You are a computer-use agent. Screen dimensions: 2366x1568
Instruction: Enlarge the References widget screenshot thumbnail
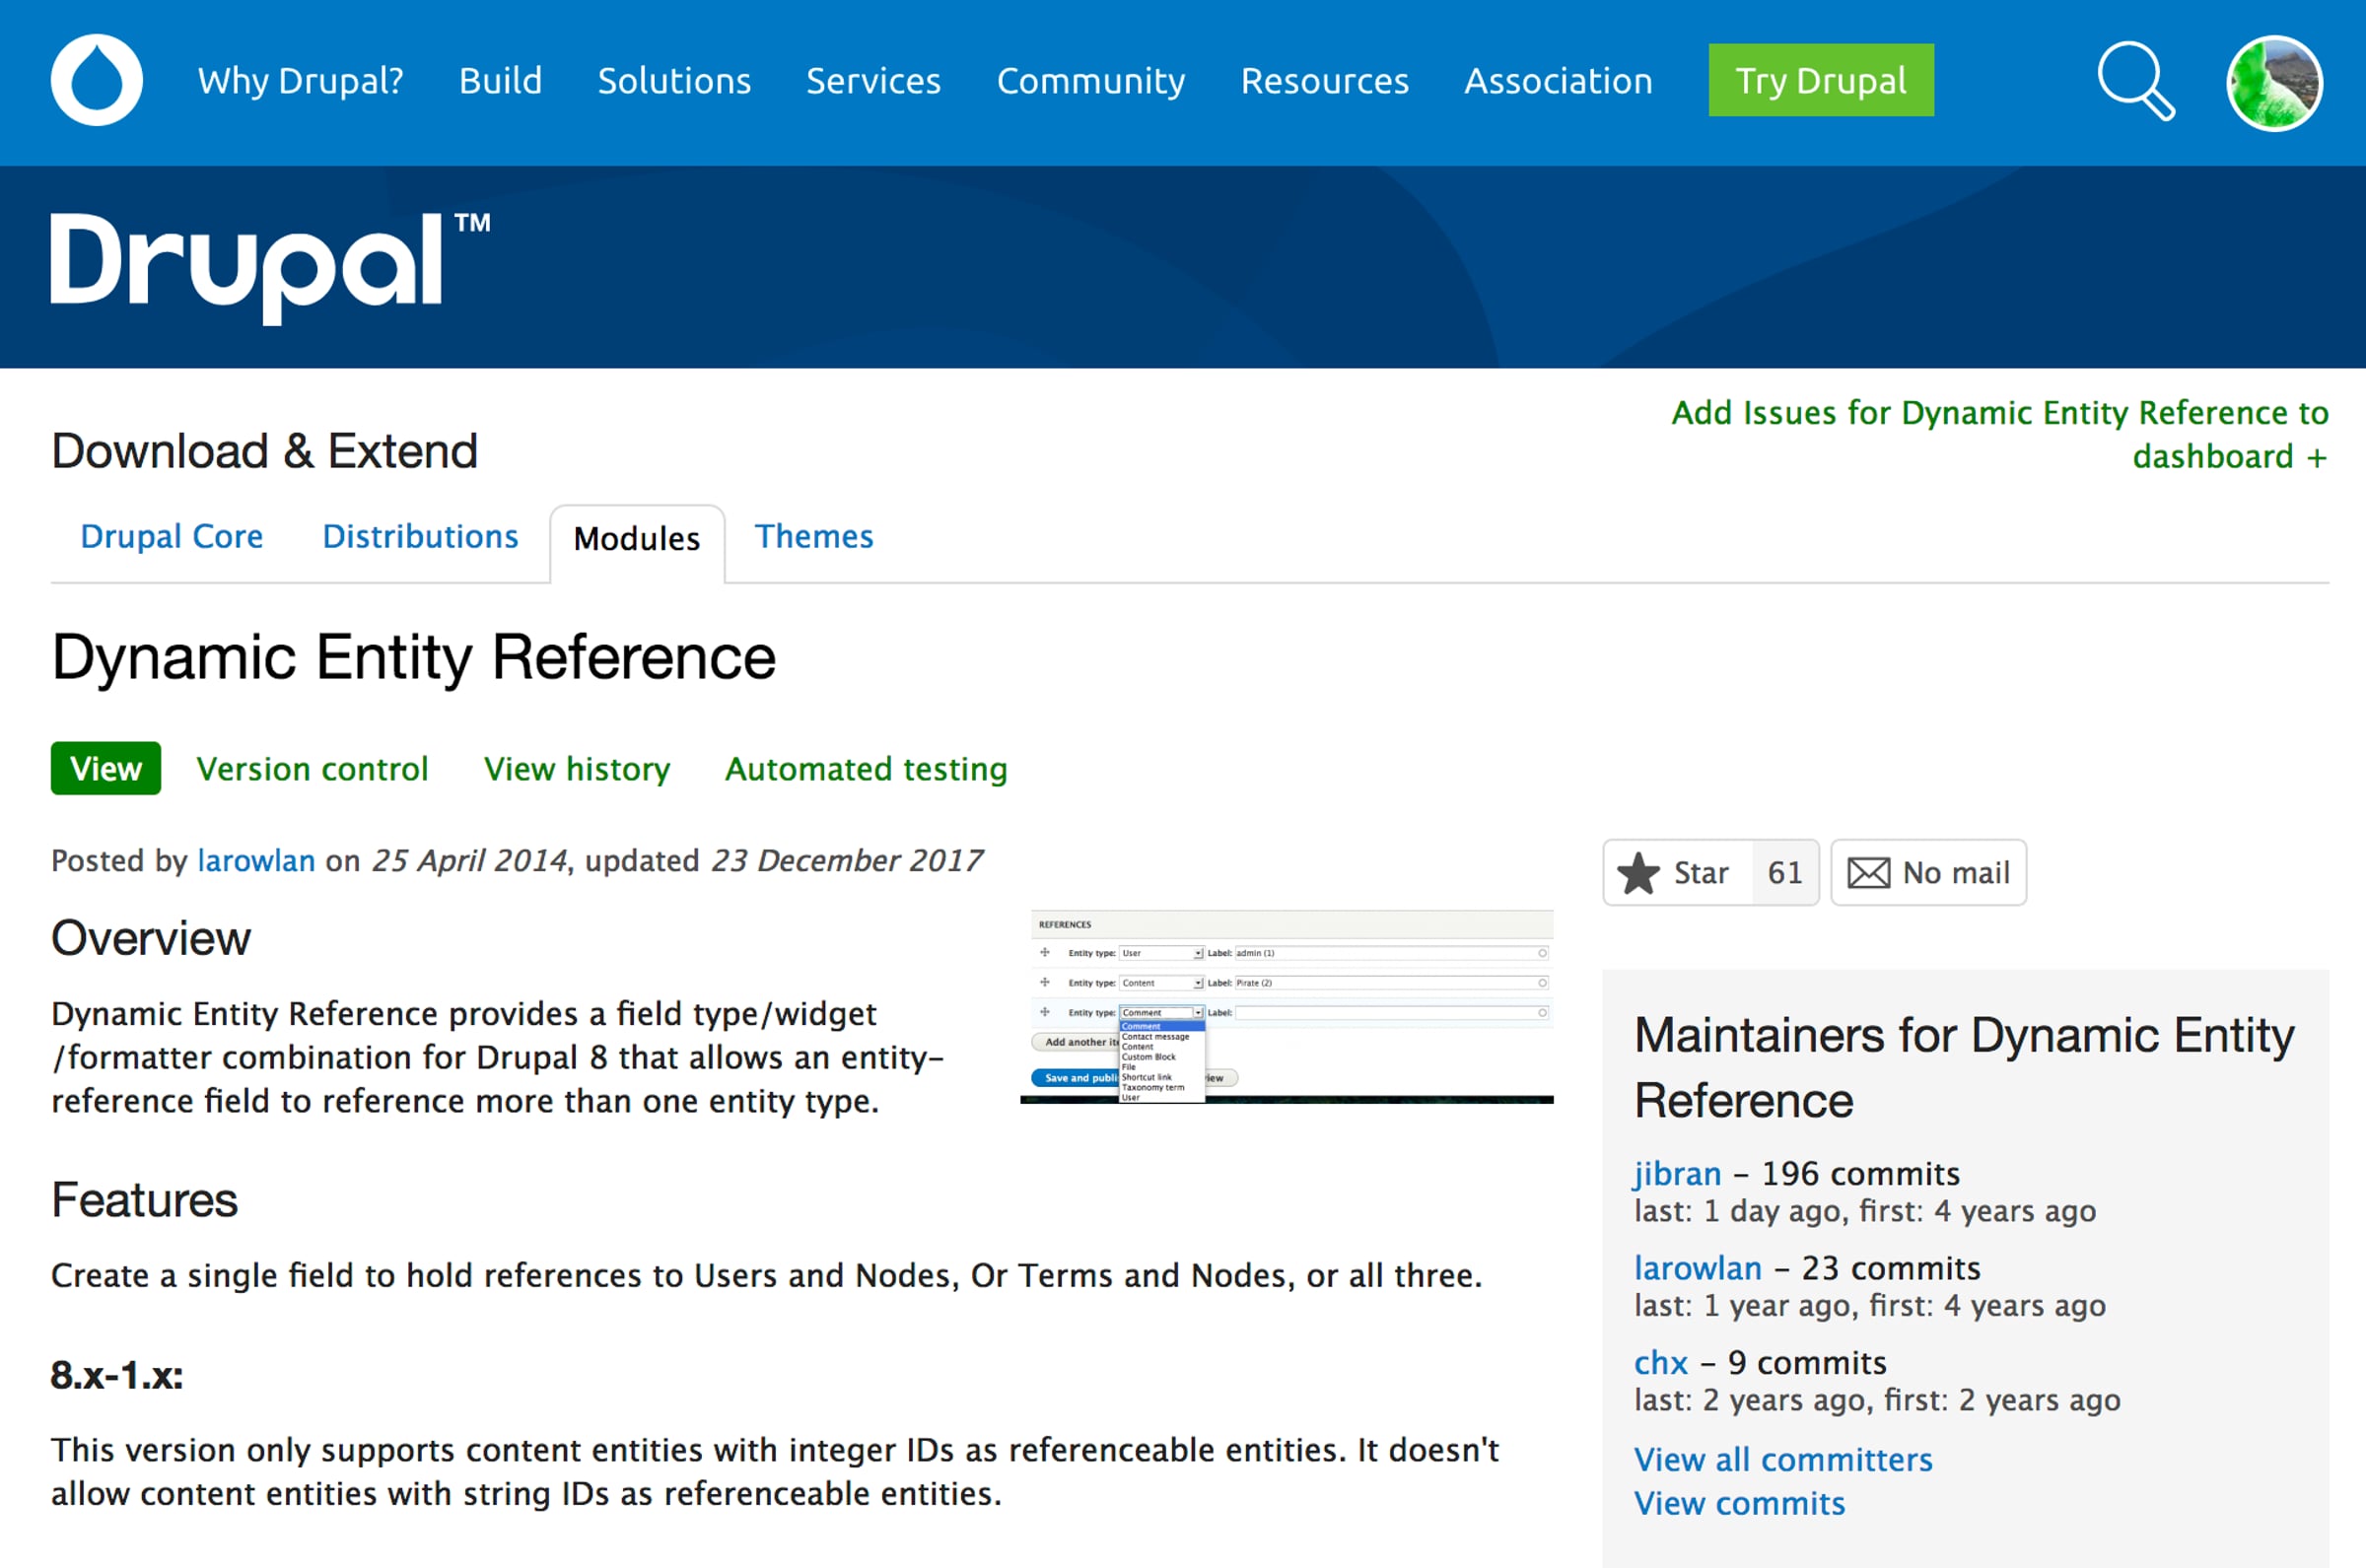(1287, 1006)
